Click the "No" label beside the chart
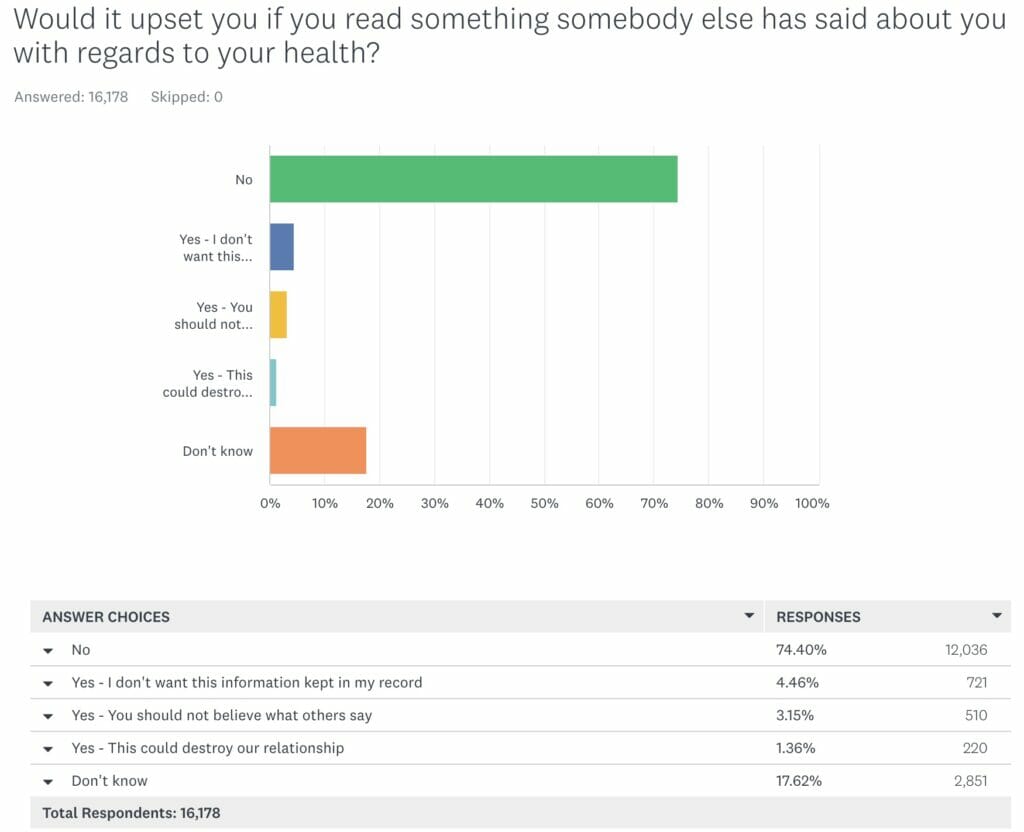The image size is (1024, 832). point(244,180)
